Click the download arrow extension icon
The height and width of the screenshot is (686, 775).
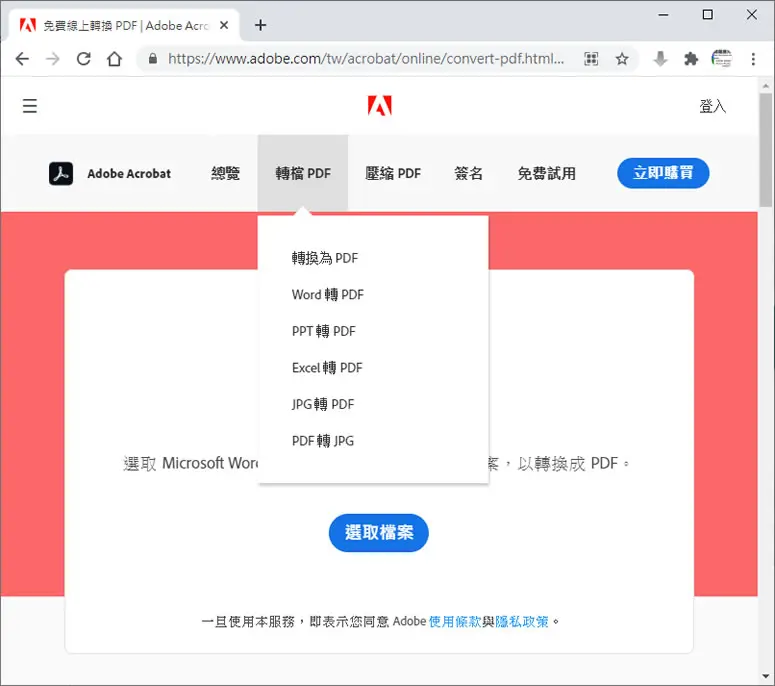tap(660, 59)
